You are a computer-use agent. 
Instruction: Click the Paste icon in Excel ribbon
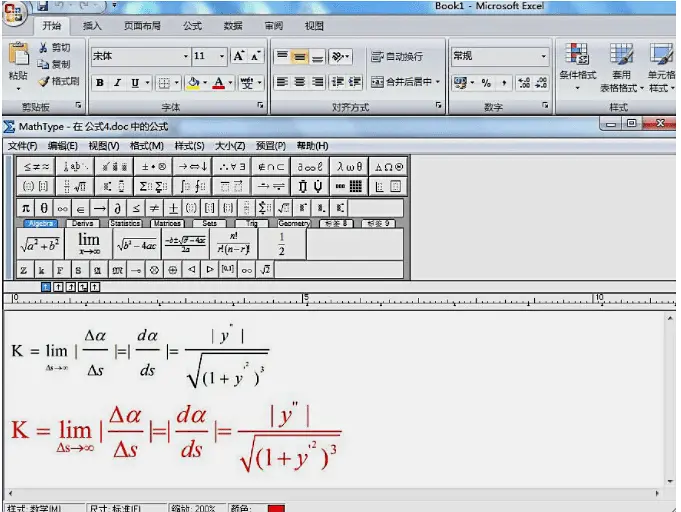pos(18,54)
